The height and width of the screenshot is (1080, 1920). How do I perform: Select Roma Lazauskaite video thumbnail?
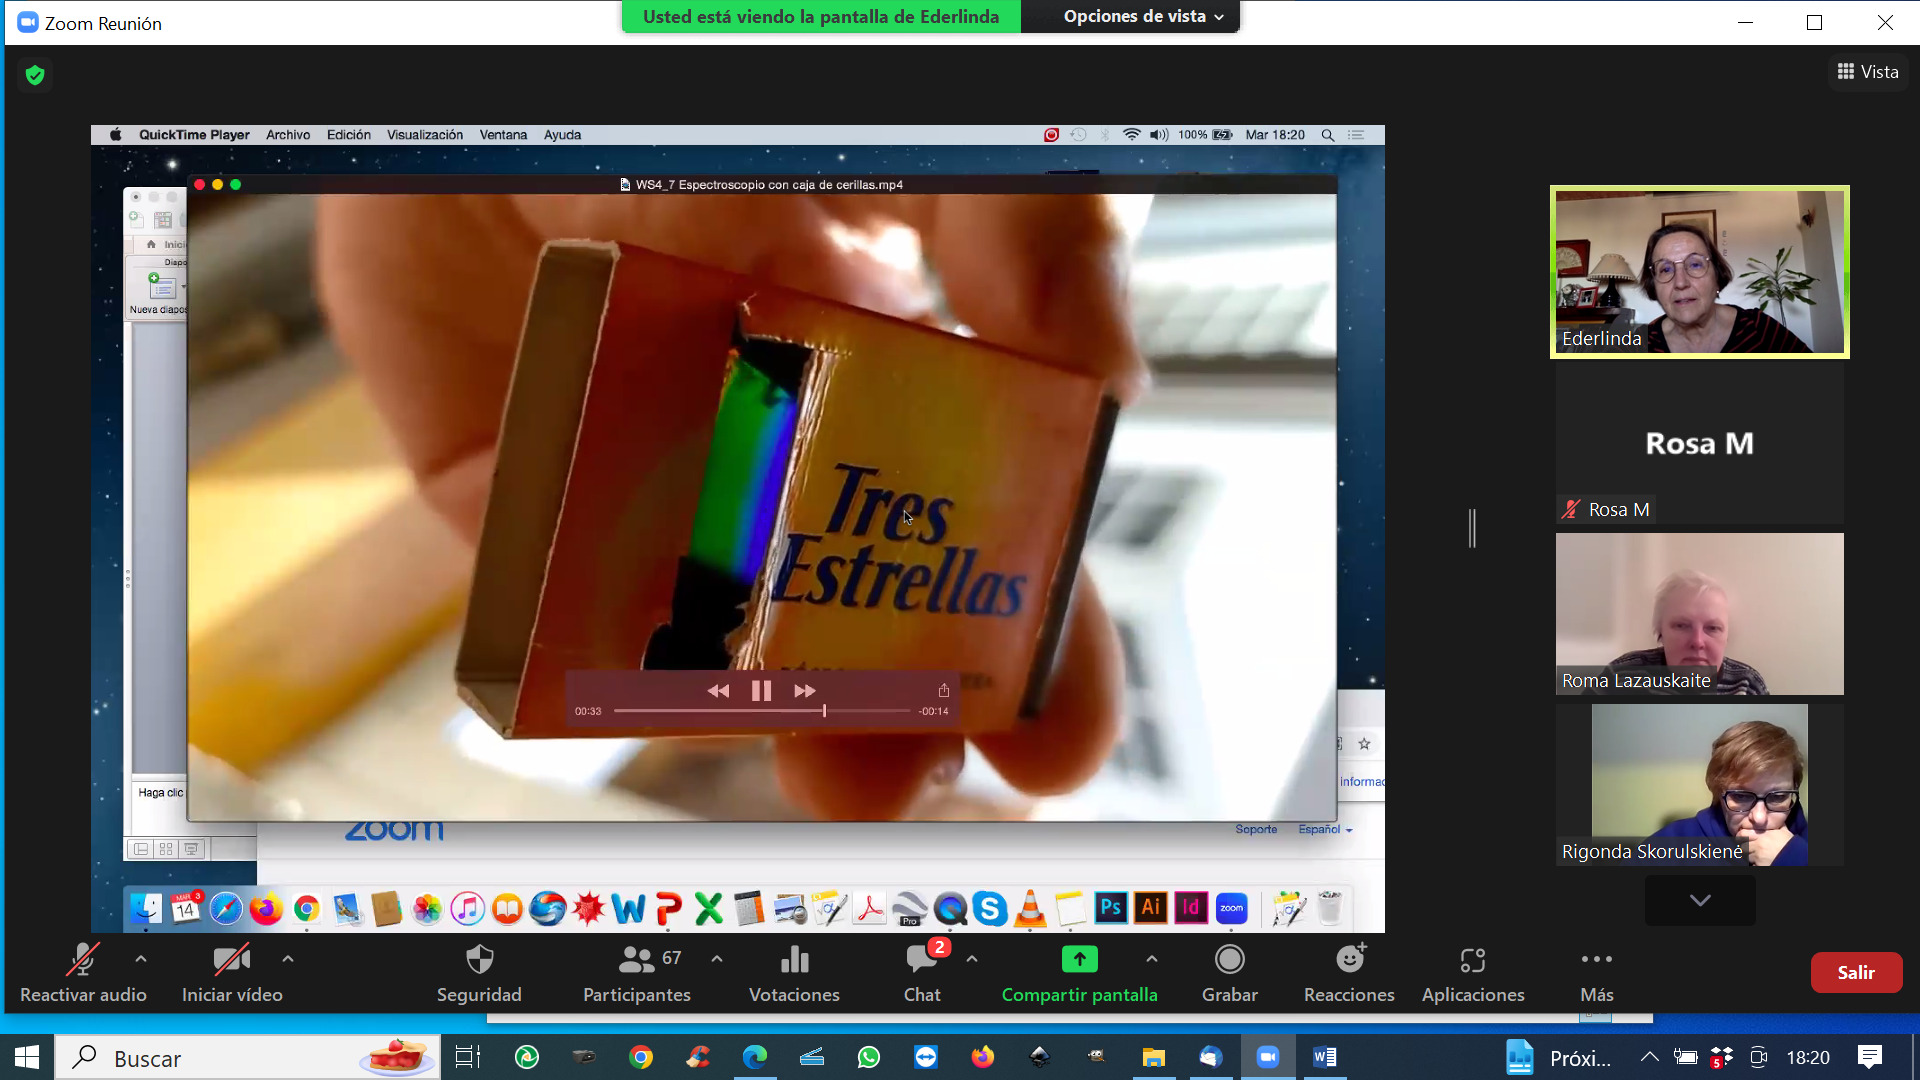[x=1700, y=614]
